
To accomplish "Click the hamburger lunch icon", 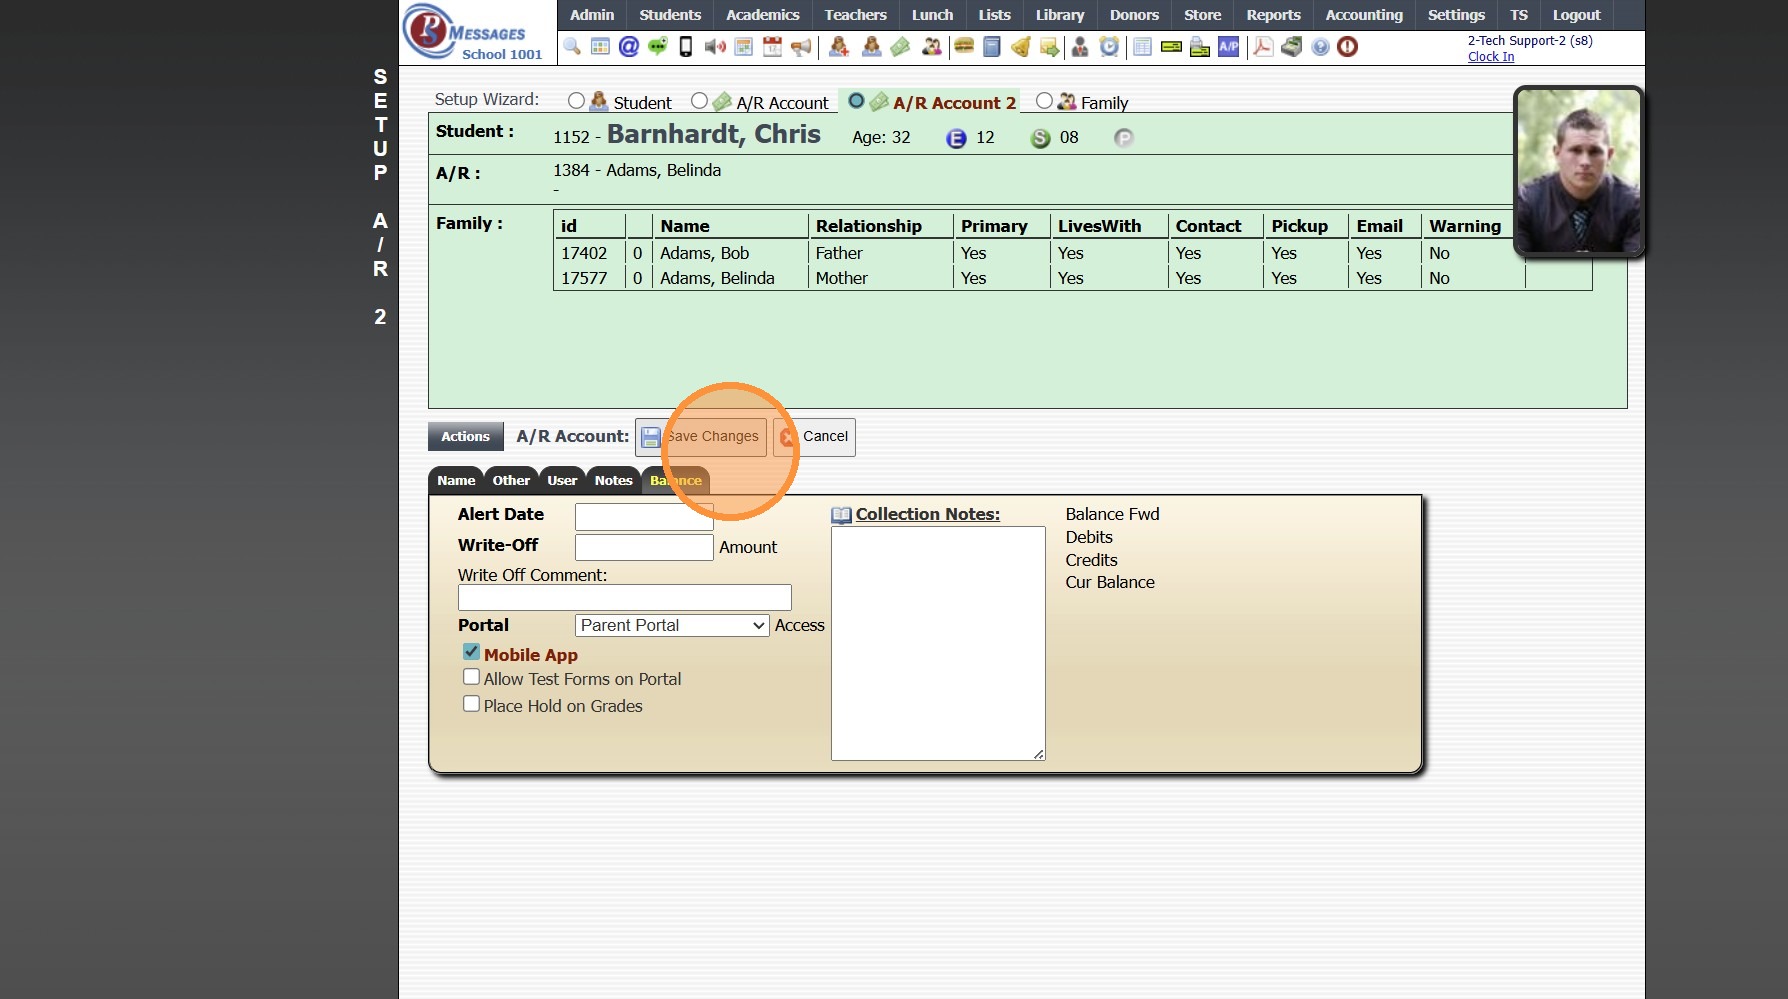I will pyautogui.click(x=964, y=46).
